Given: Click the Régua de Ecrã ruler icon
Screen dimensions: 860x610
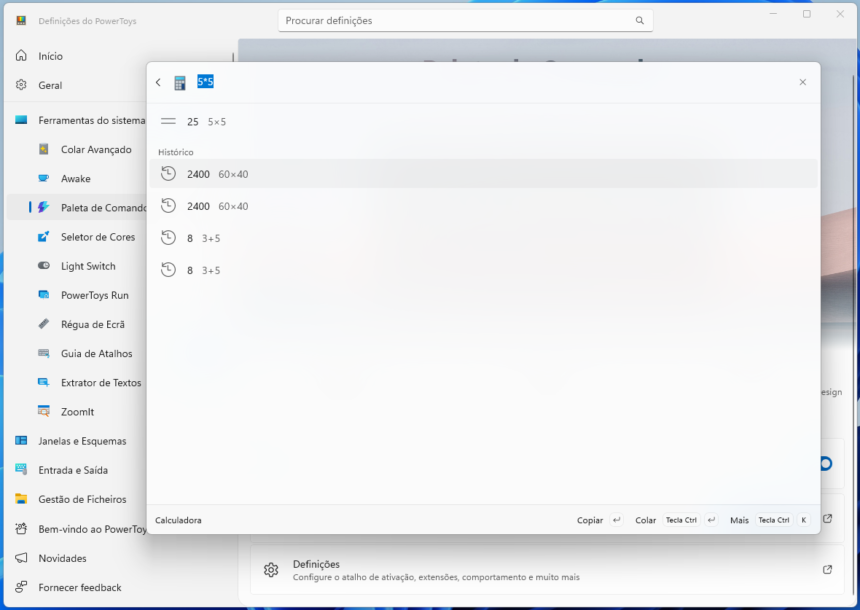Looking at the screenshot, I should (x=43, y=324).
